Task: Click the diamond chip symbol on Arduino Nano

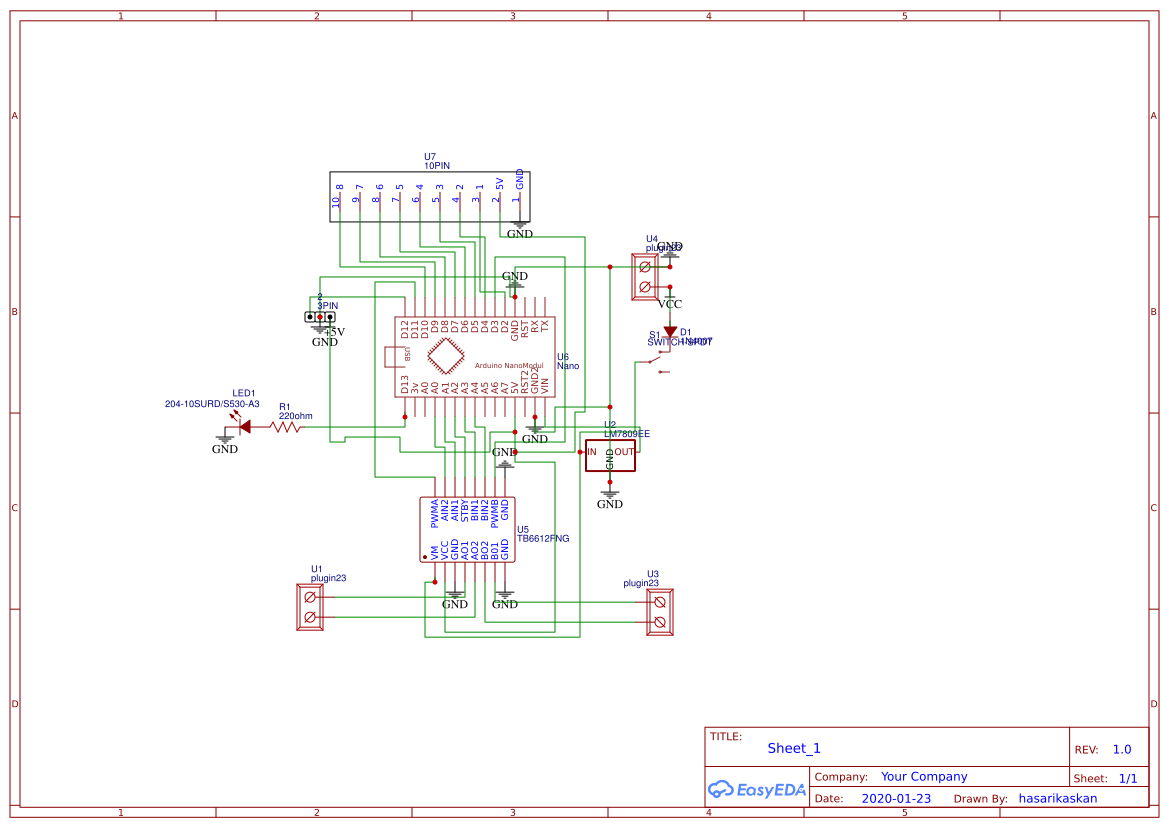Action: click(446, 356)
